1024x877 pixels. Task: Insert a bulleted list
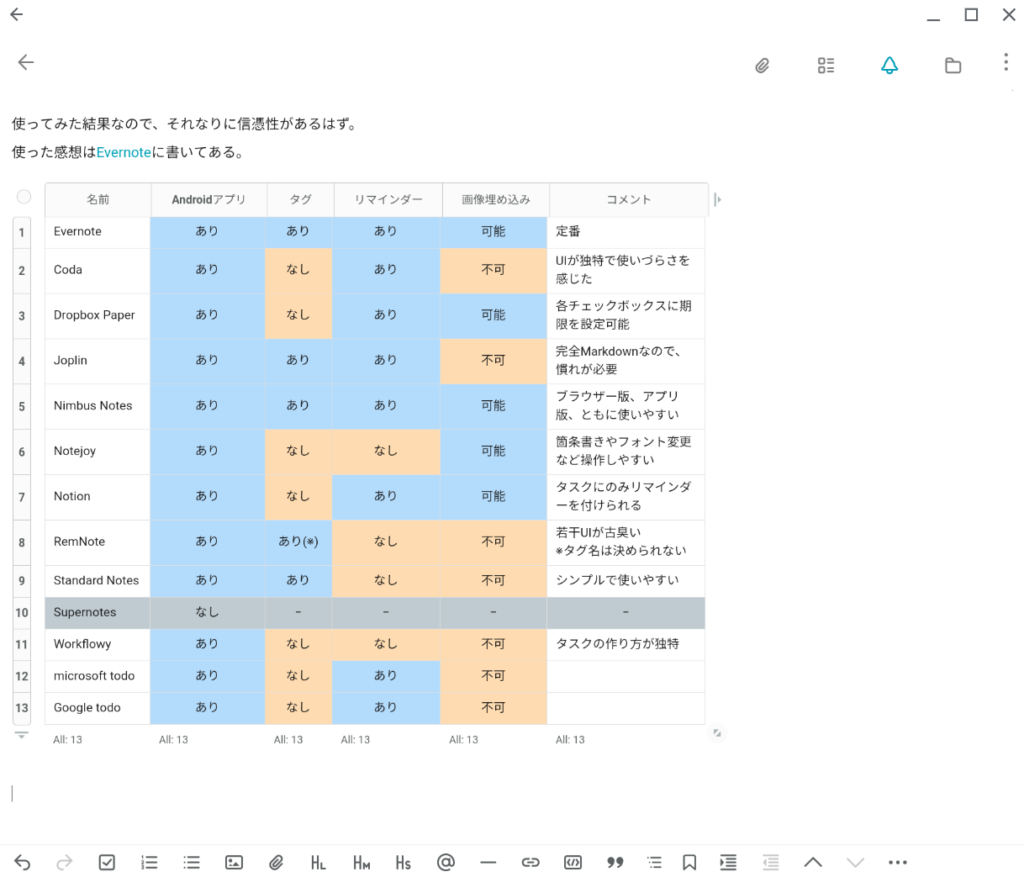tap(191, 863)
